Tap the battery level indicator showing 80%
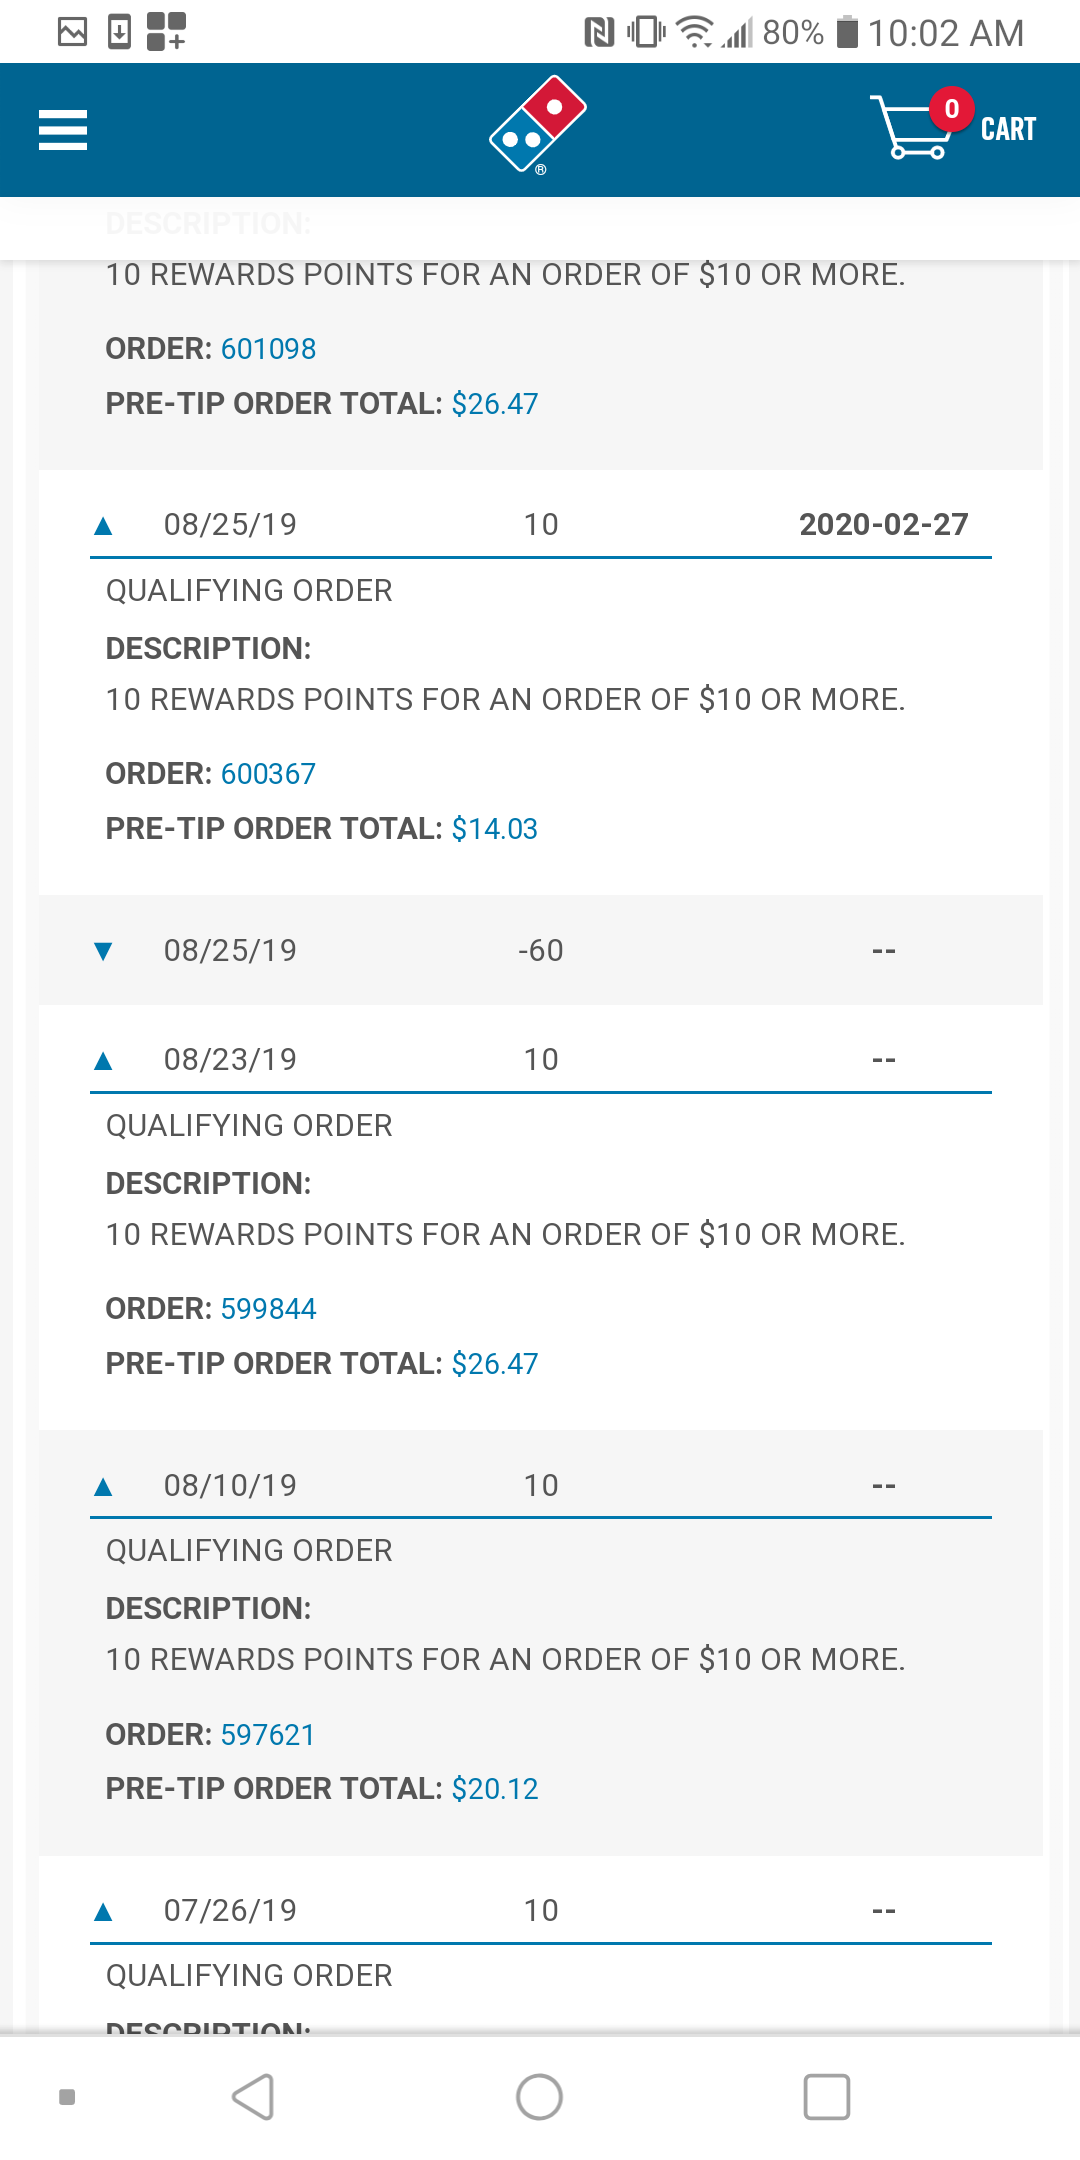Image resolution: width=1080 pixels, height=2160 pixels. click(x=793, y=32)
